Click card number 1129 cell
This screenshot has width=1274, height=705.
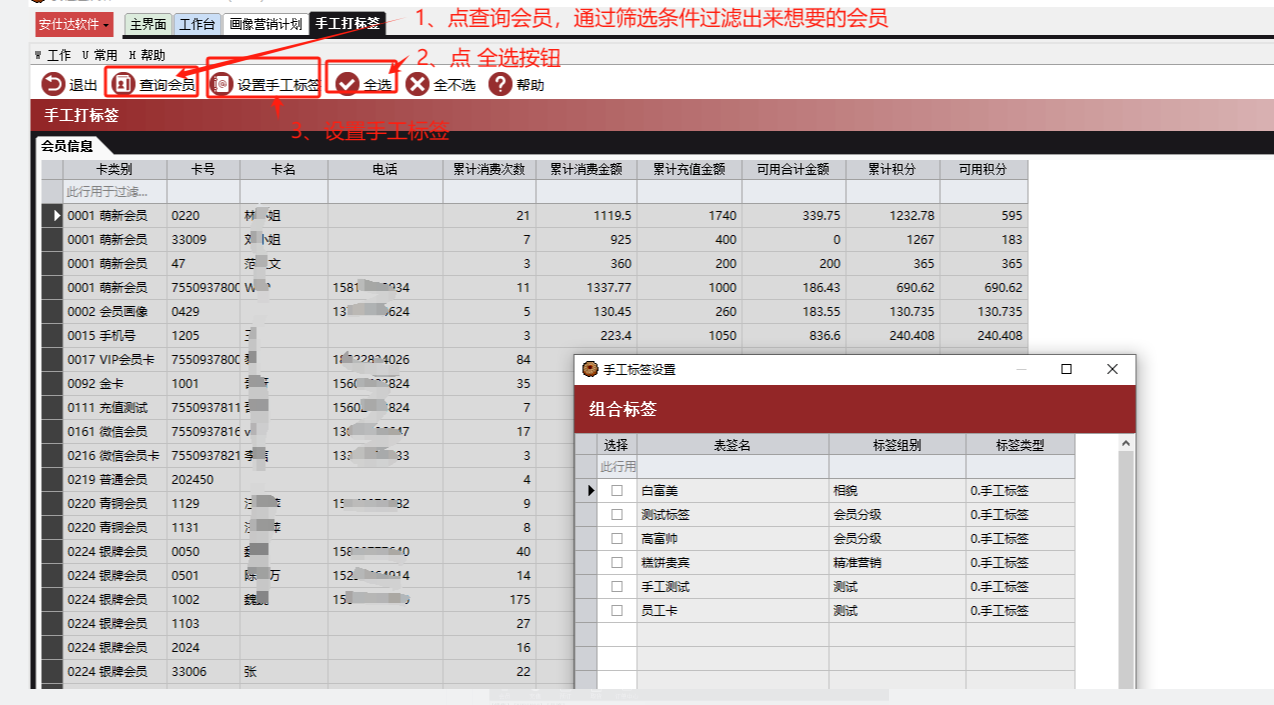click(203, 503)
